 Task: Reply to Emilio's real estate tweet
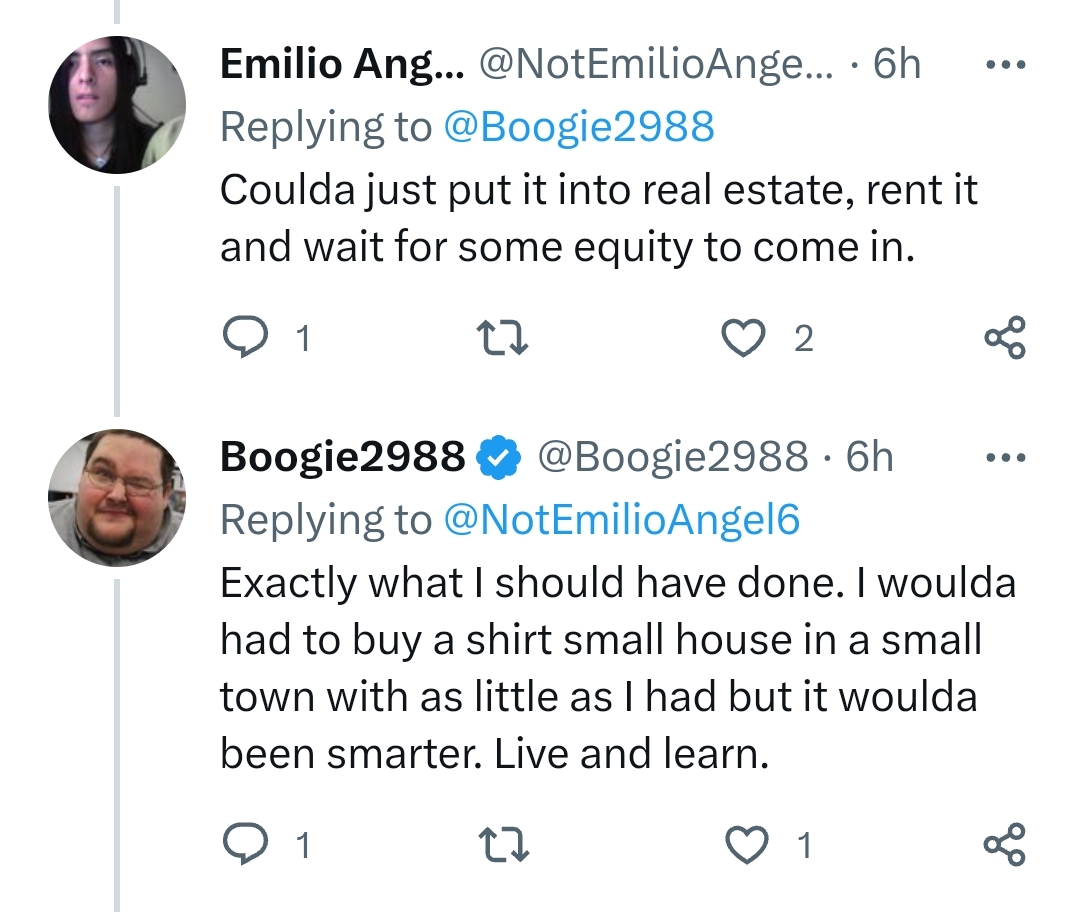pyautogui.click(x=240, y=341)
